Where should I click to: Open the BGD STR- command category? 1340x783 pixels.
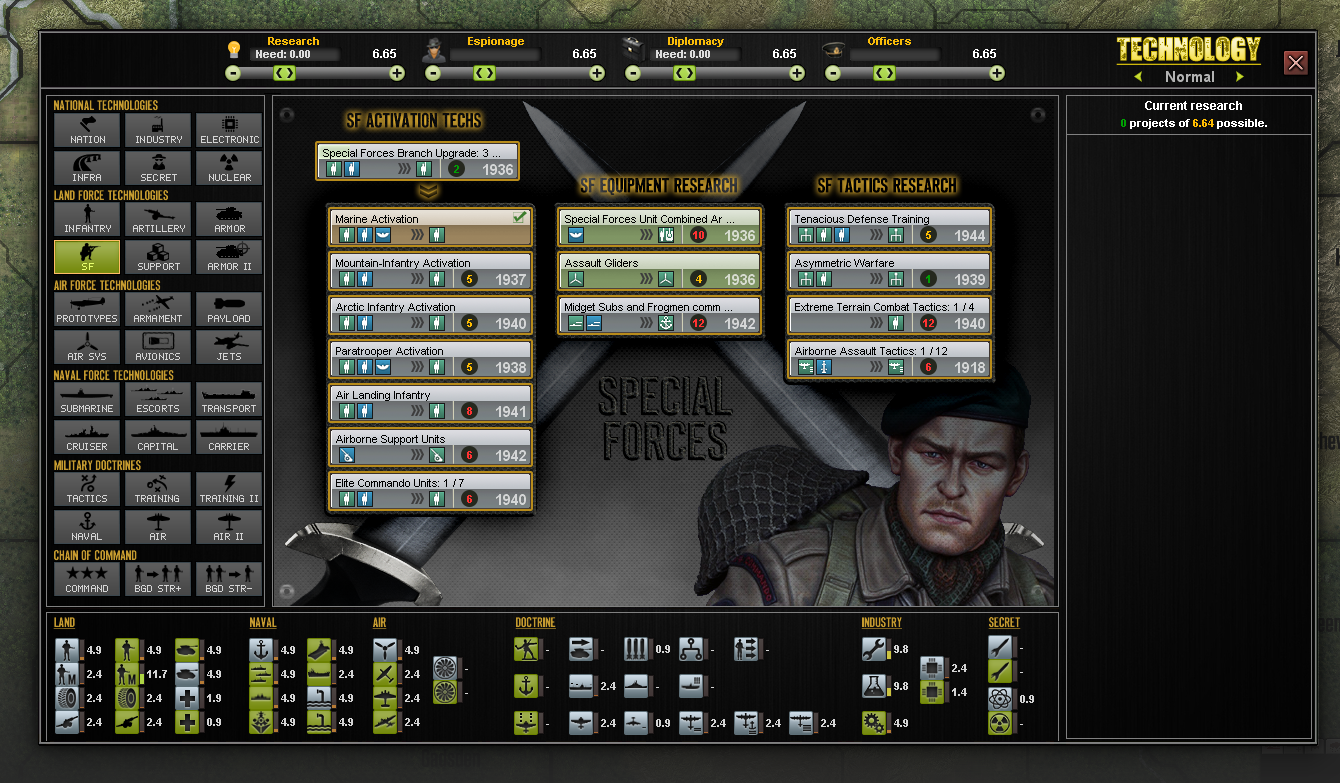[x=229, y=579]
